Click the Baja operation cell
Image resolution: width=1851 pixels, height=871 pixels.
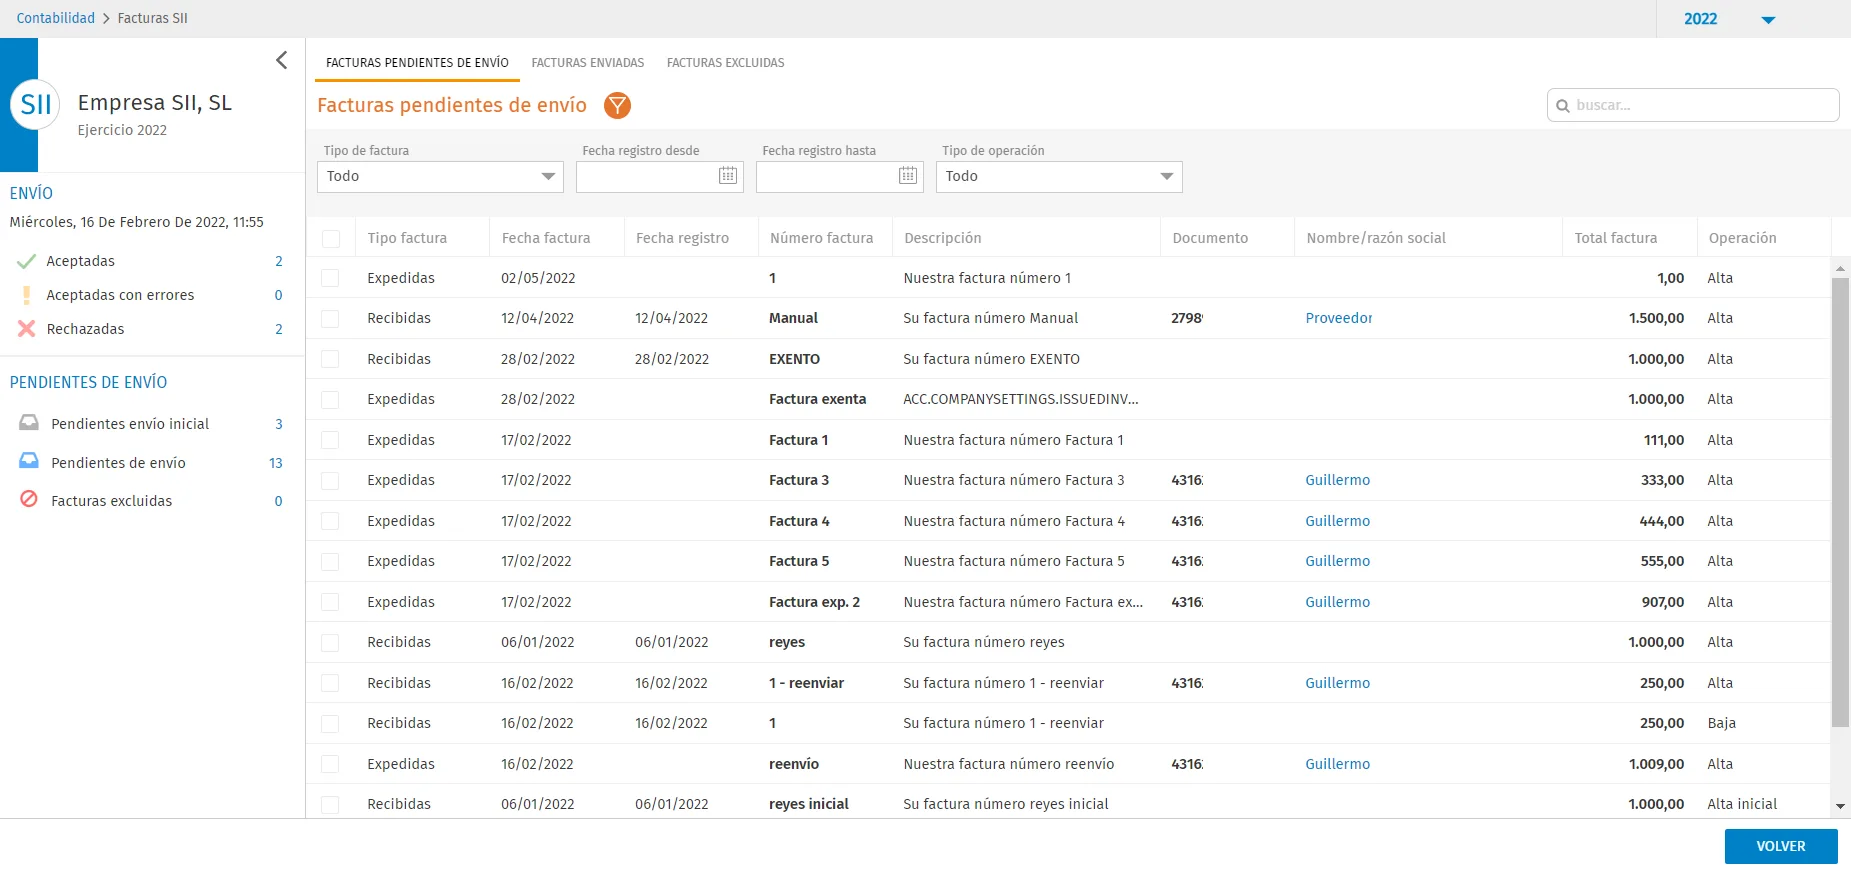[x=1721, y=723]
